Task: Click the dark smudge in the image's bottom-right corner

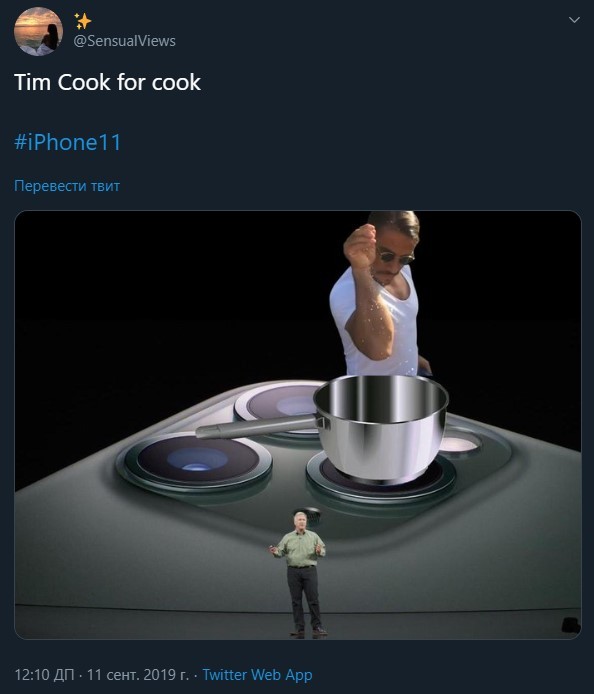Action: point(571,624)
